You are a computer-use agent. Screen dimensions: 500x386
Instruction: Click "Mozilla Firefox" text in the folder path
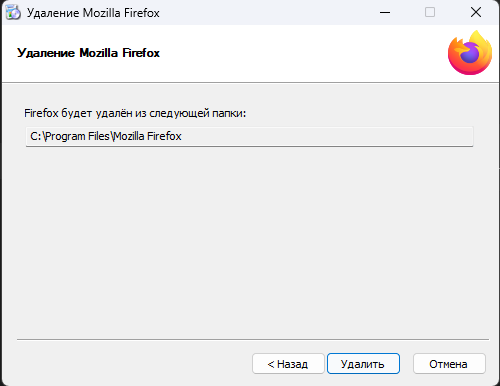tap(148, 136)
